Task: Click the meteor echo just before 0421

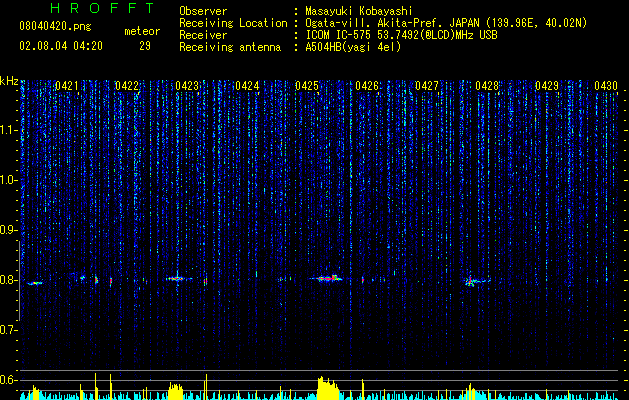Action: pyautogui.click(x=35, y=283)
